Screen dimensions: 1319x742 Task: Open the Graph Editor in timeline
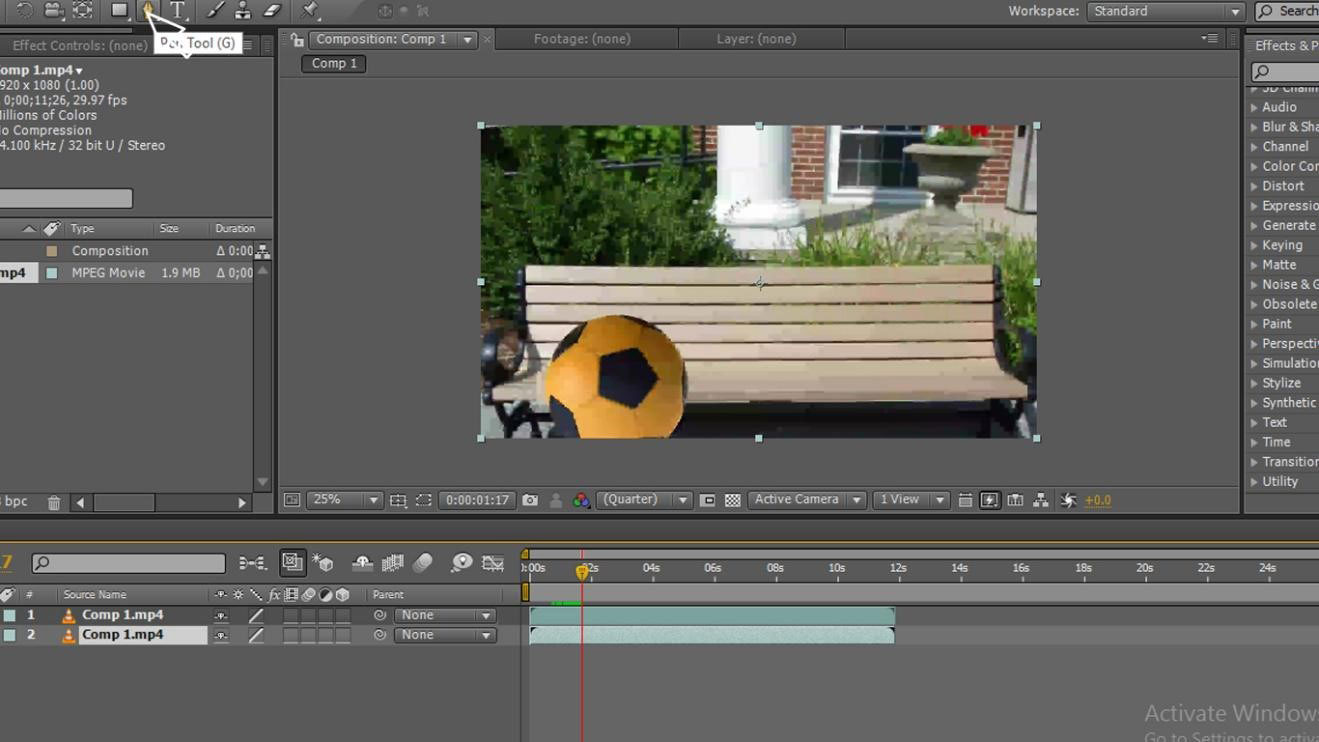point(493,564)
